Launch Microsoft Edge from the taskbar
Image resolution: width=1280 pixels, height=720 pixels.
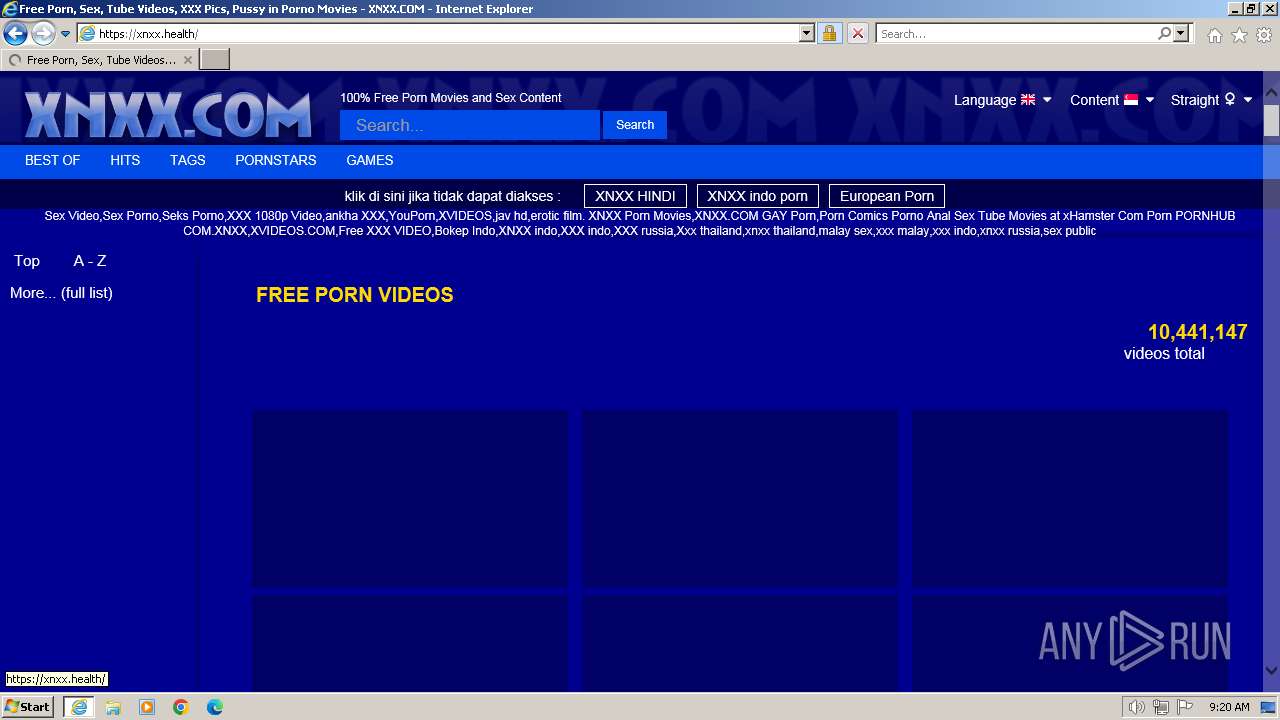[x=215, y=707]
